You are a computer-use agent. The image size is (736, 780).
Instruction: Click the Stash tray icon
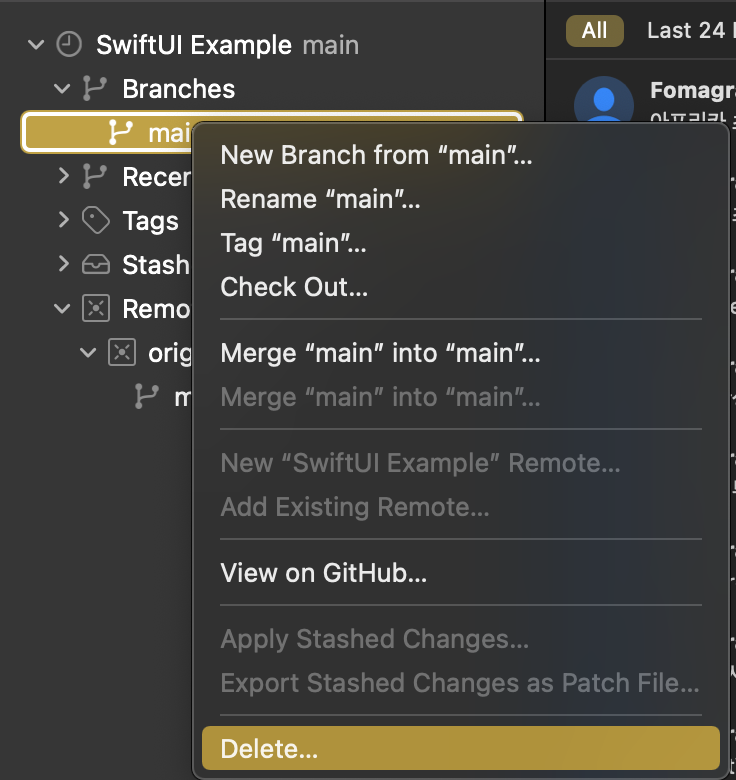click(95, 264)
